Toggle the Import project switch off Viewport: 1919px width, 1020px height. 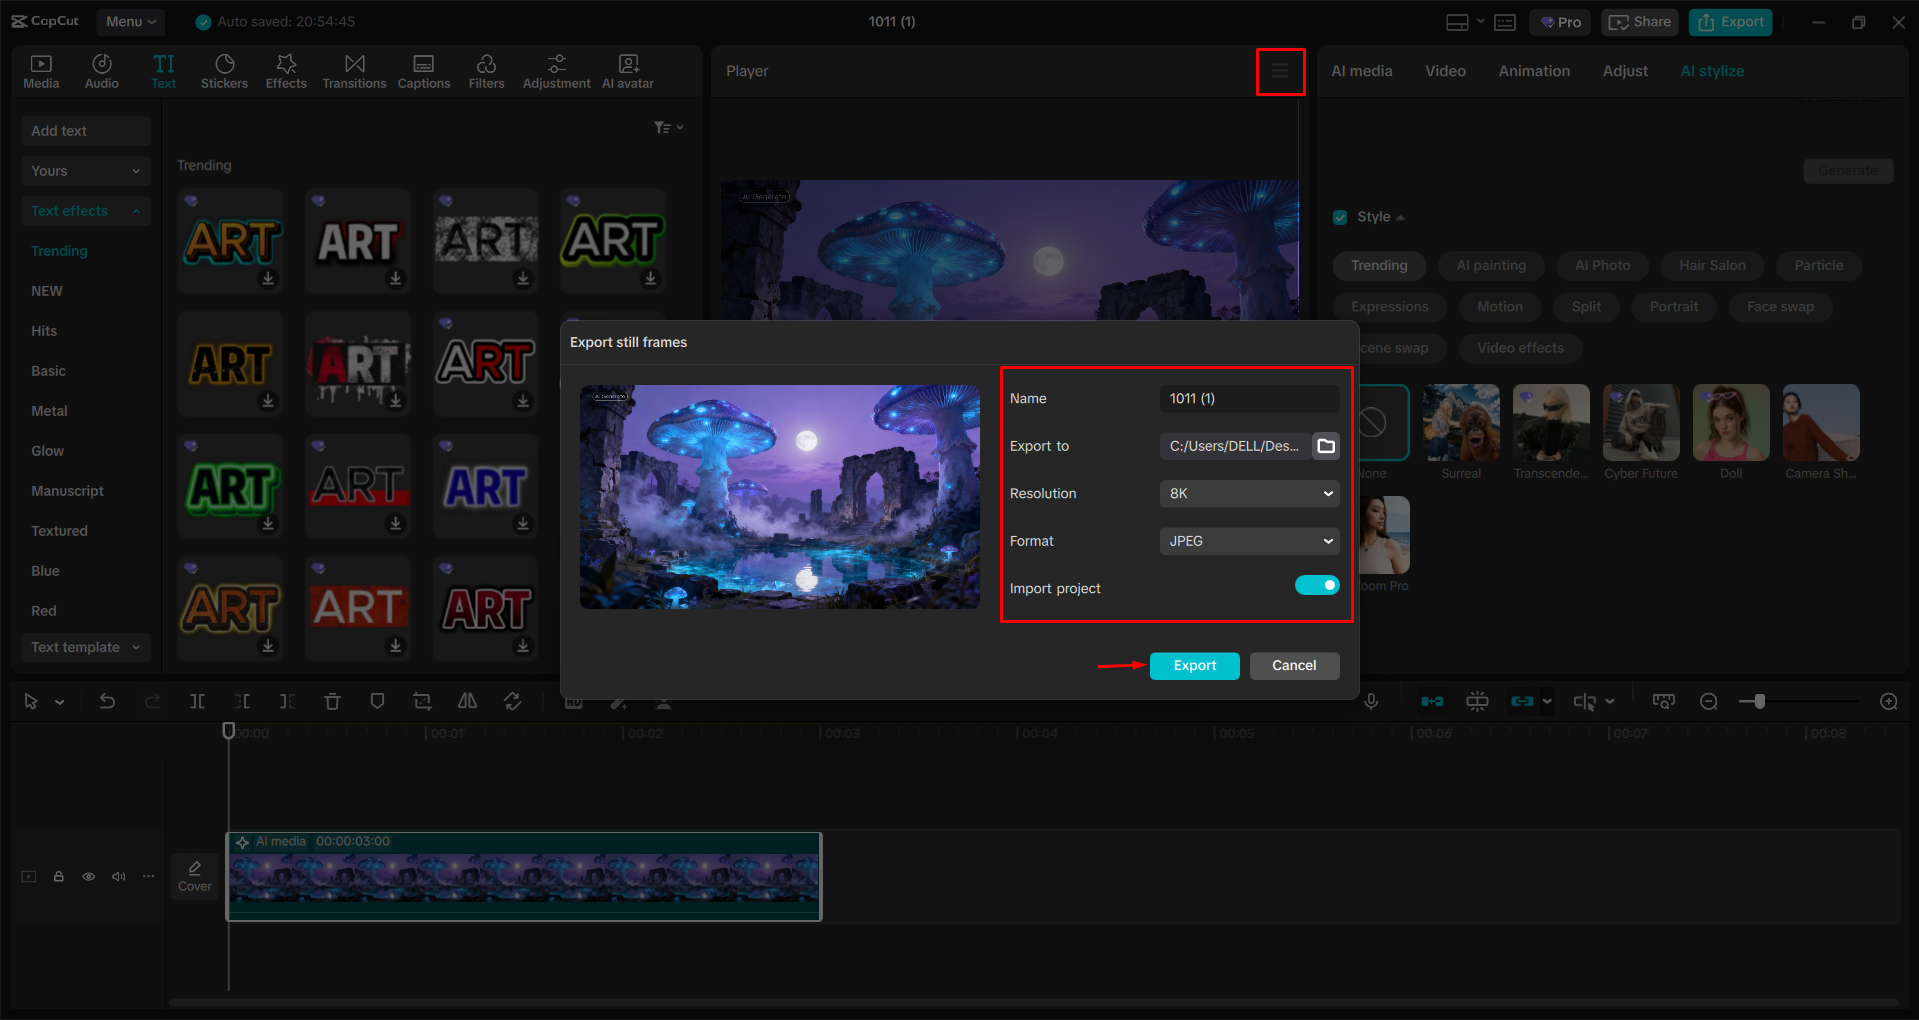pos(1317,585)
